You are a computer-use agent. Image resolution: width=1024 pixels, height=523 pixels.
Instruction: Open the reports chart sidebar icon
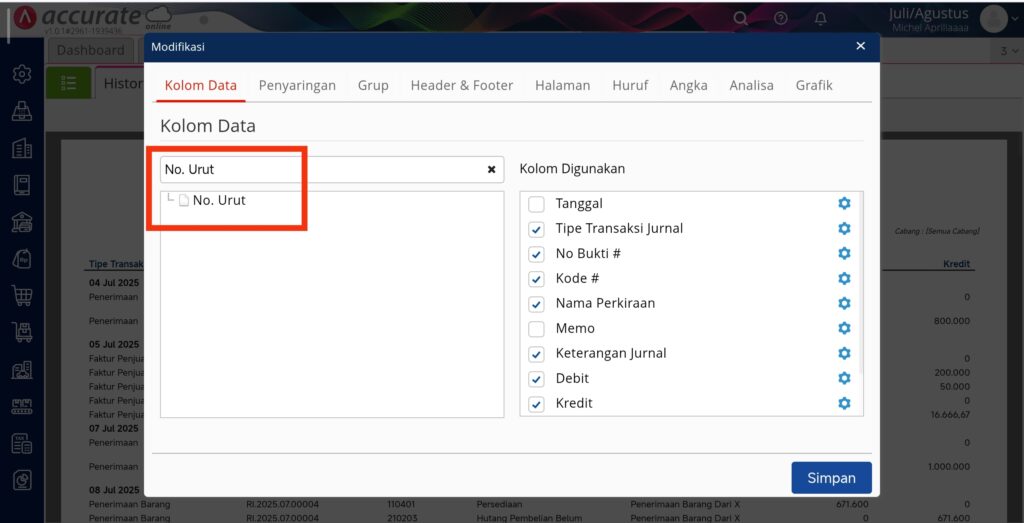[22, 481]
